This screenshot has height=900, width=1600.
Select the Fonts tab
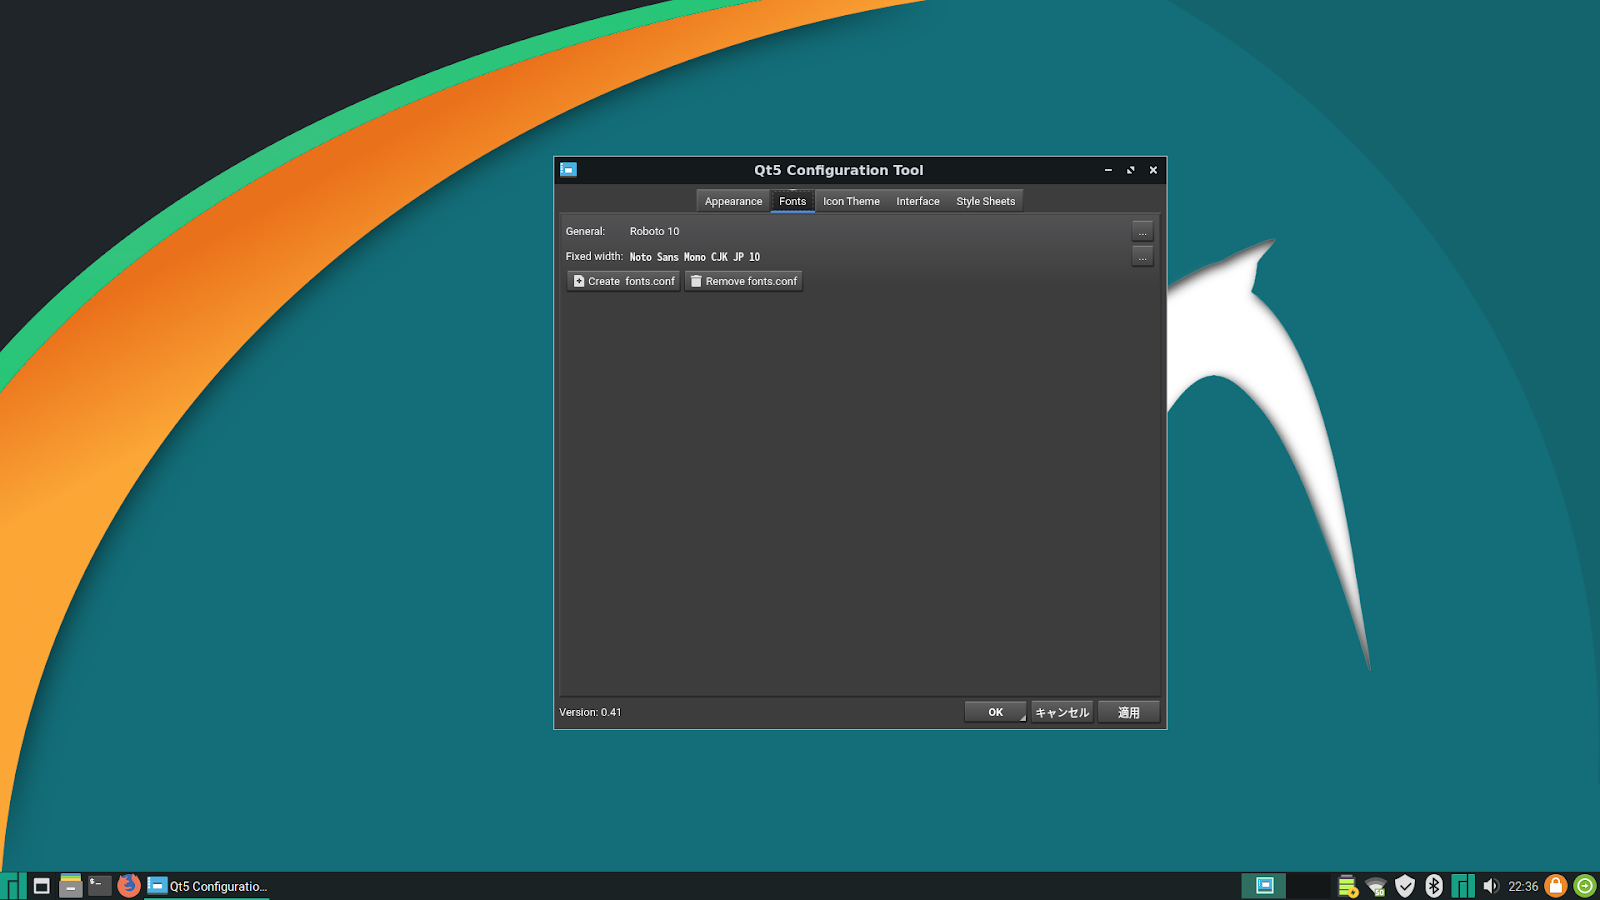point(792,201)
